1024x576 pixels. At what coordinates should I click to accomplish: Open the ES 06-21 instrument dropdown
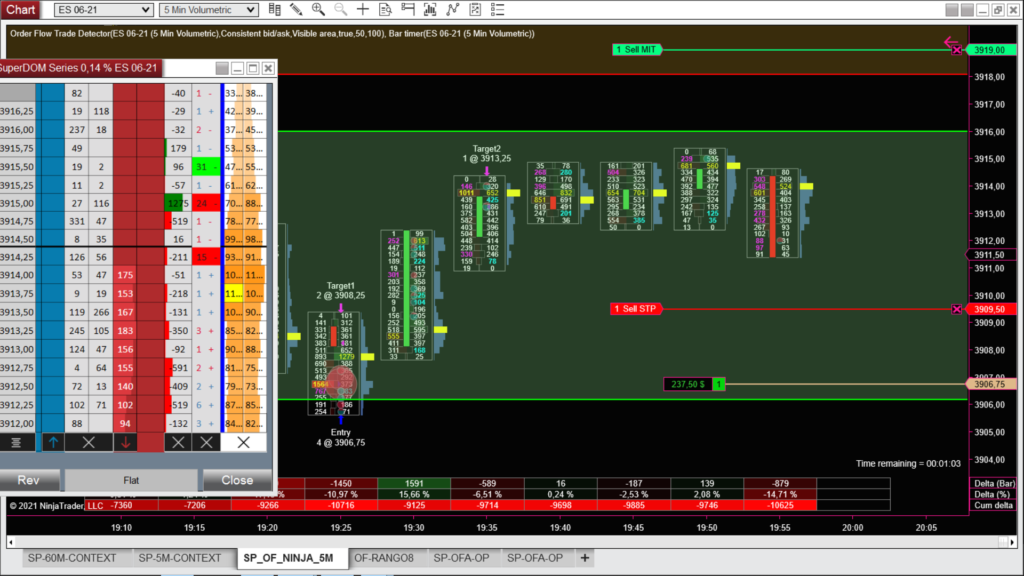(x=103, y=10)
